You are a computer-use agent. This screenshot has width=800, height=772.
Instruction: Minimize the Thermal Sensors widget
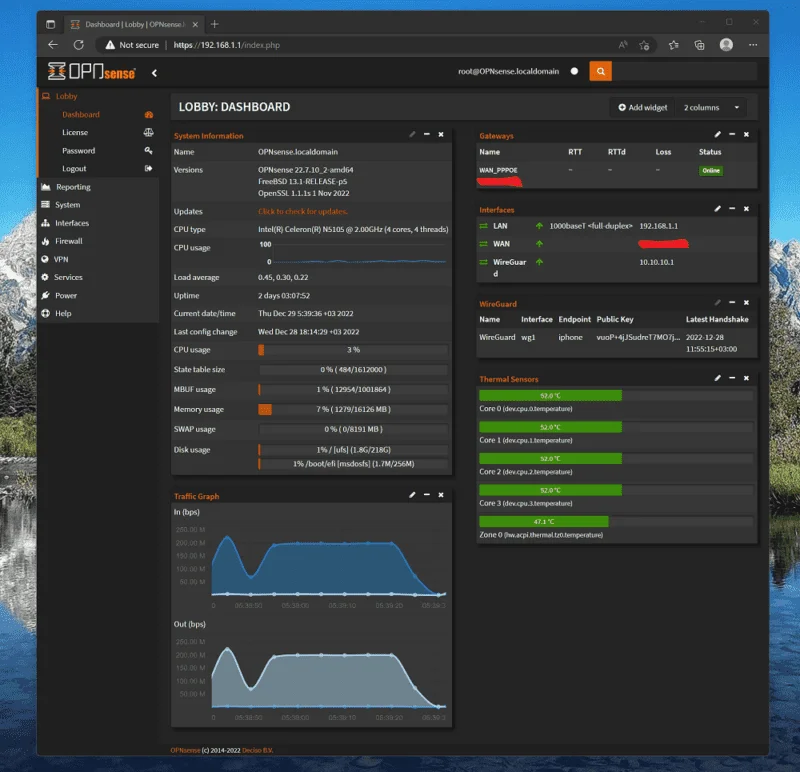(732, 378)
